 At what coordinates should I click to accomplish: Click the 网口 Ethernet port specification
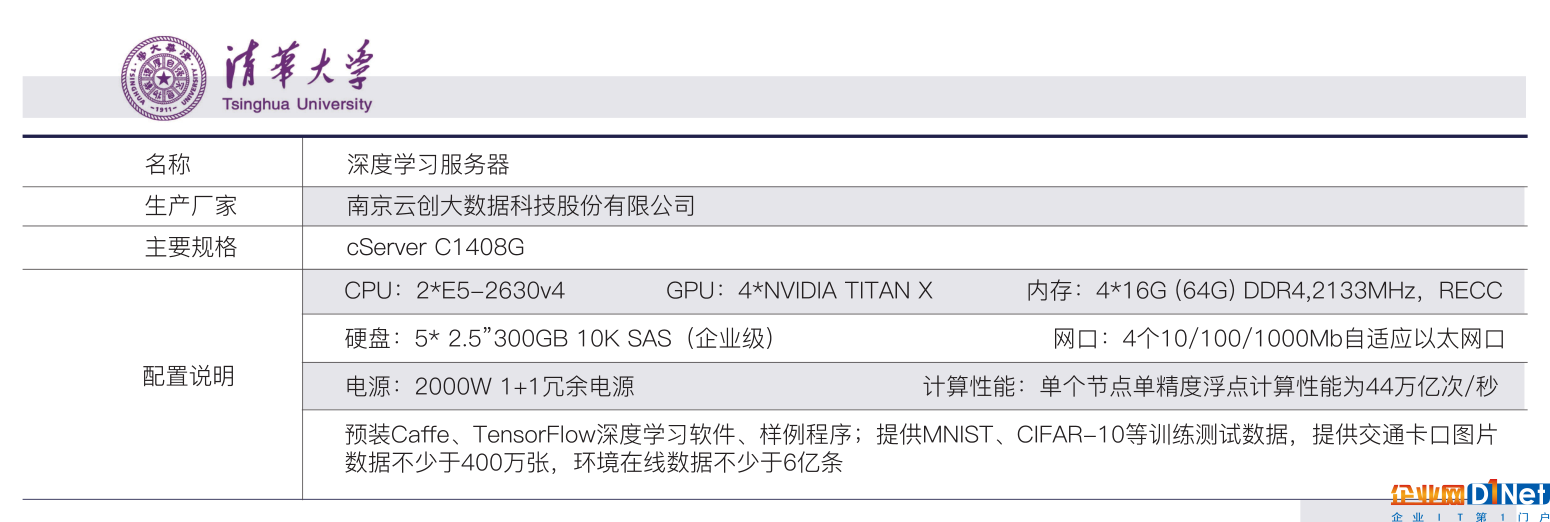coord(1279,339)
